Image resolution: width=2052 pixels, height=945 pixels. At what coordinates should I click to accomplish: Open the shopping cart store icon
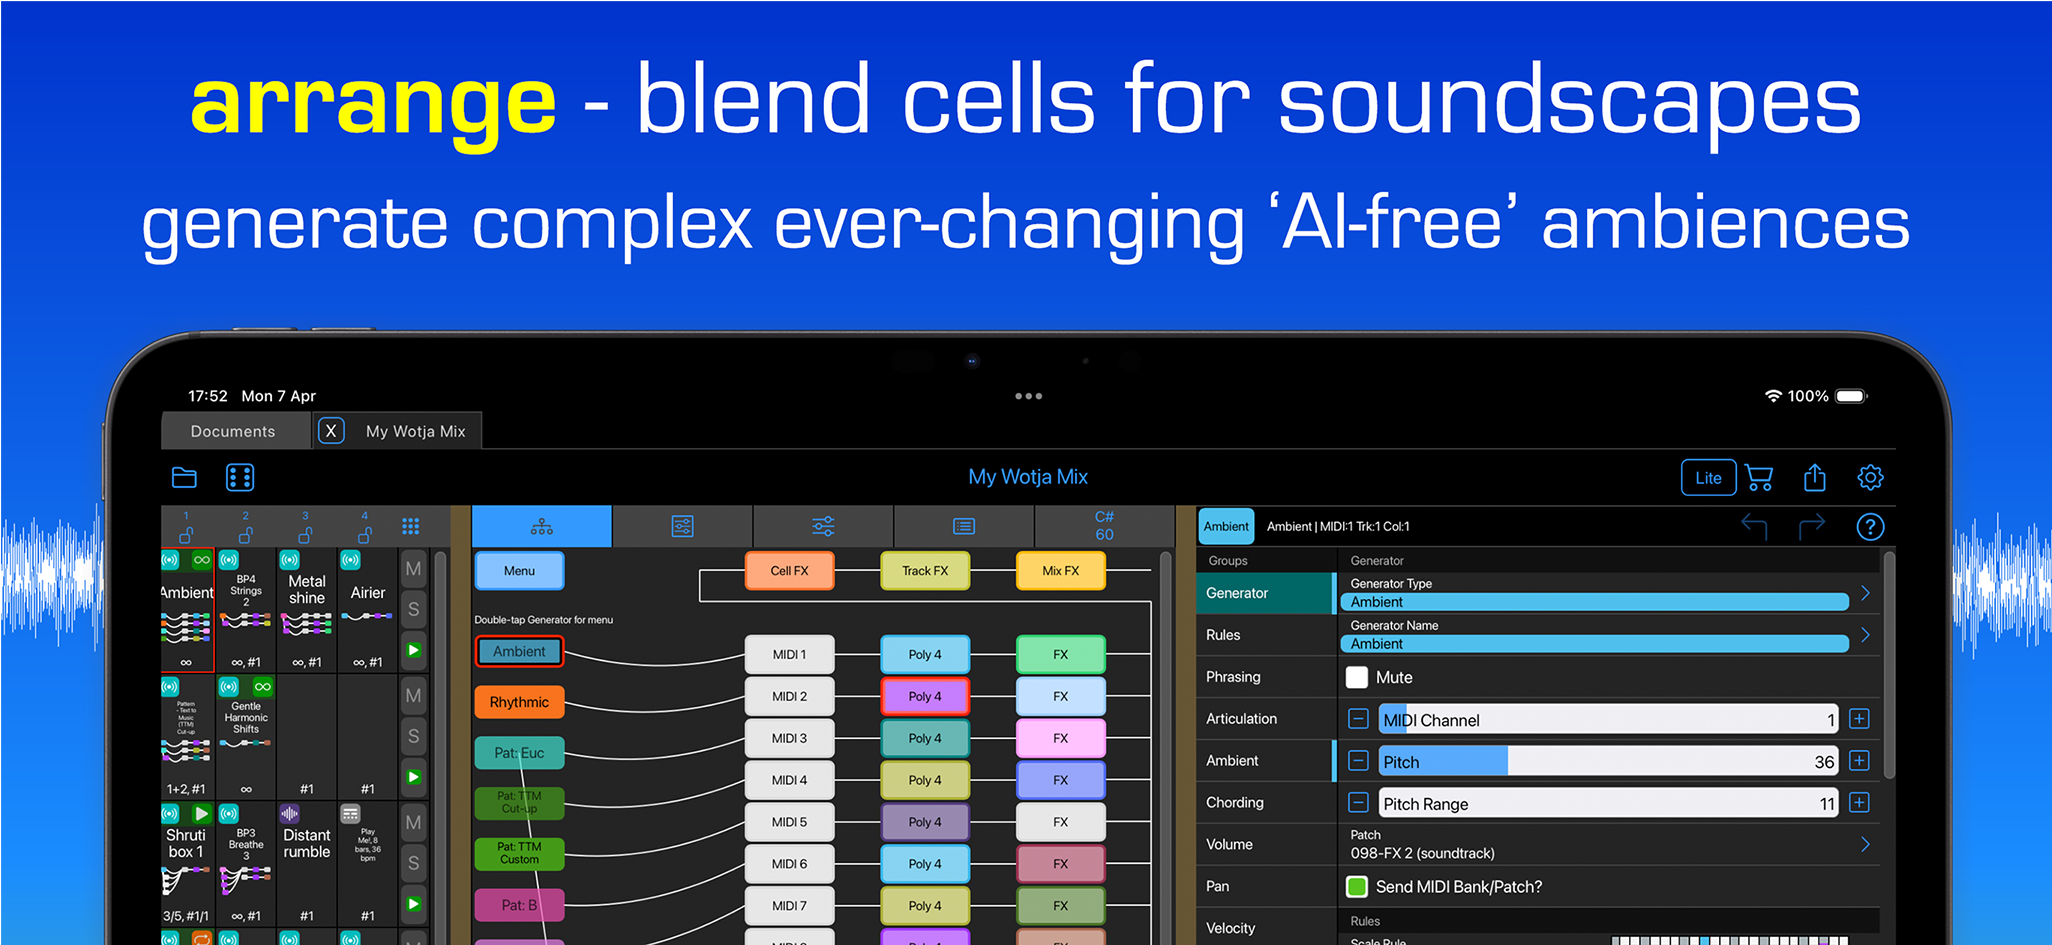point(1759,478)
